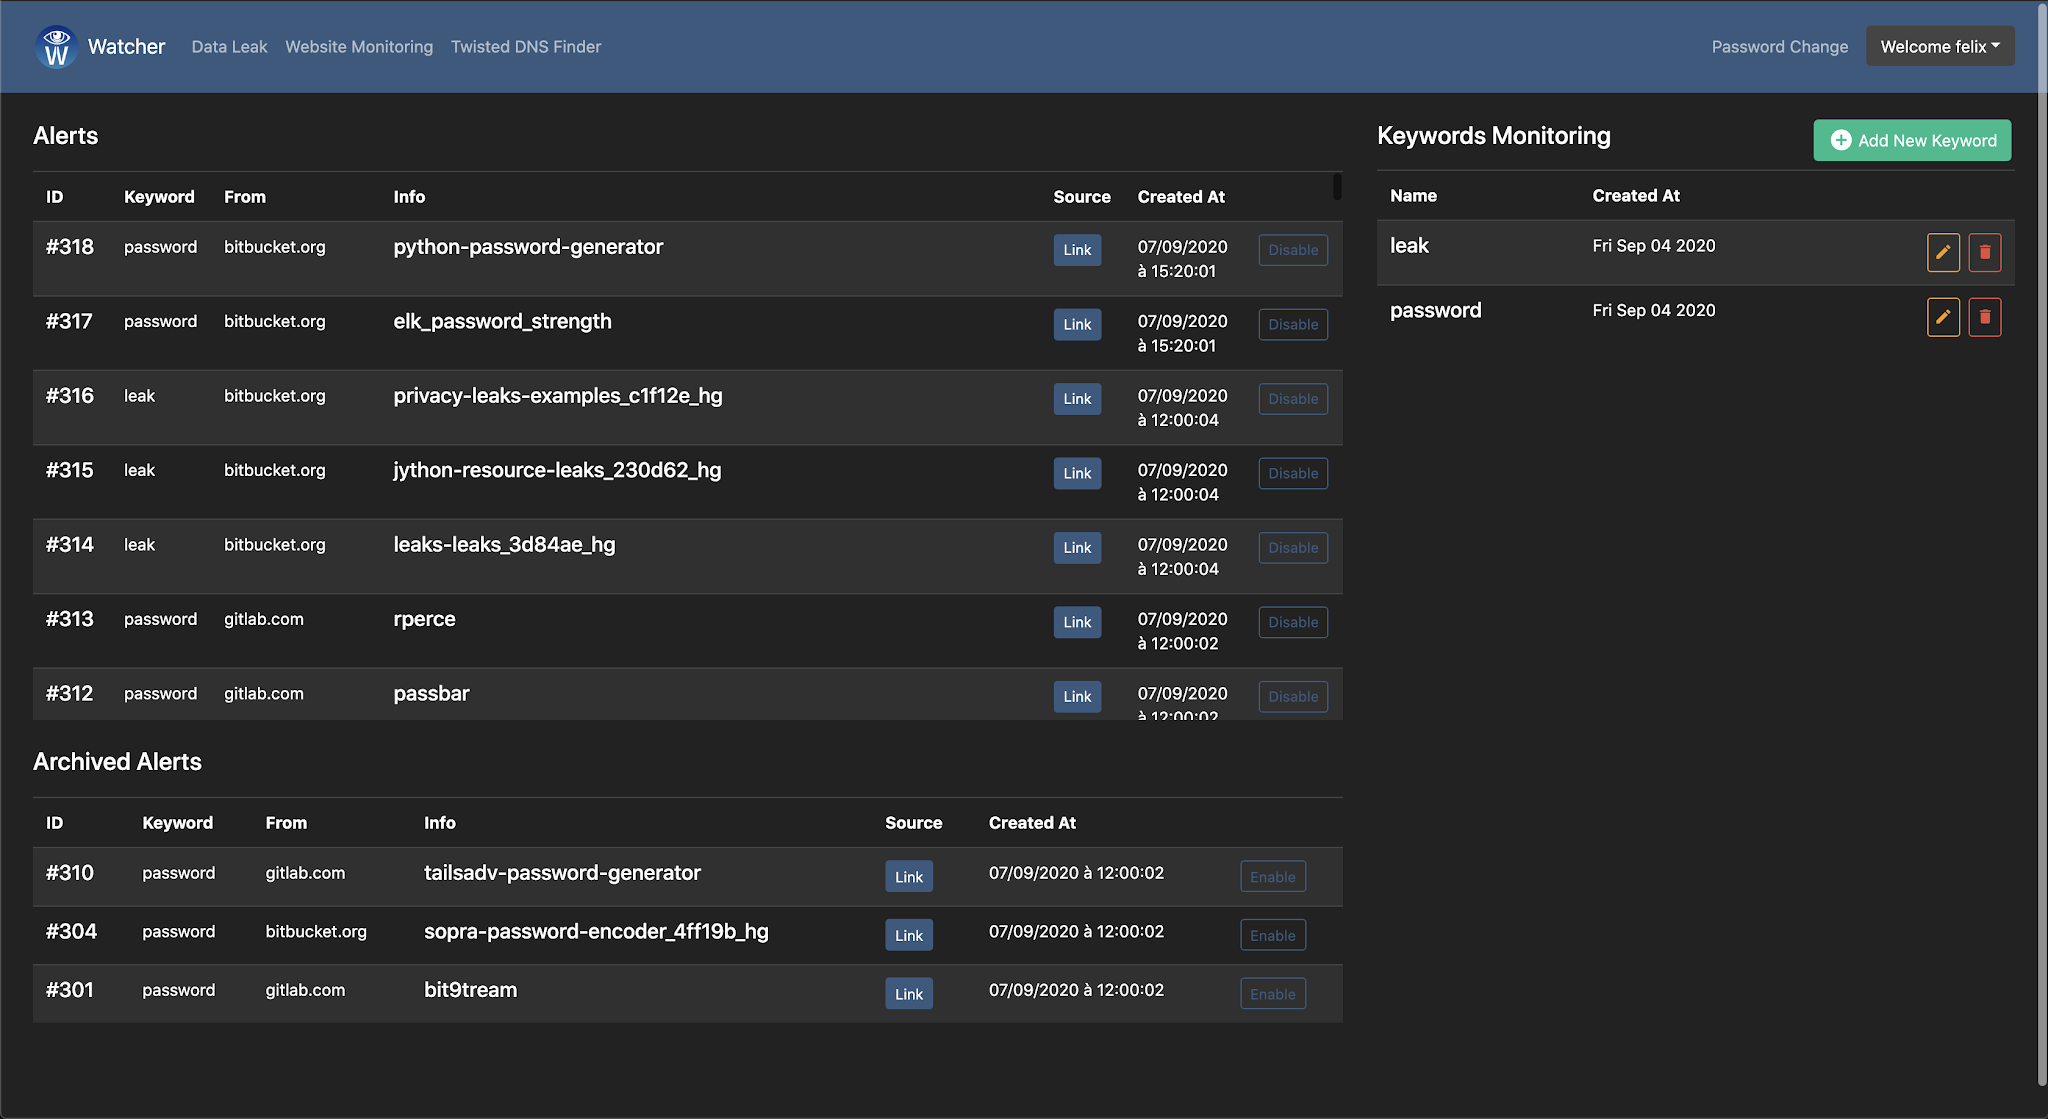Image resolution: width=2048 pixels, height=1119 pixels.
Task: Click the Alerts table scrollbar thumb
Action: click(1337, 187)
